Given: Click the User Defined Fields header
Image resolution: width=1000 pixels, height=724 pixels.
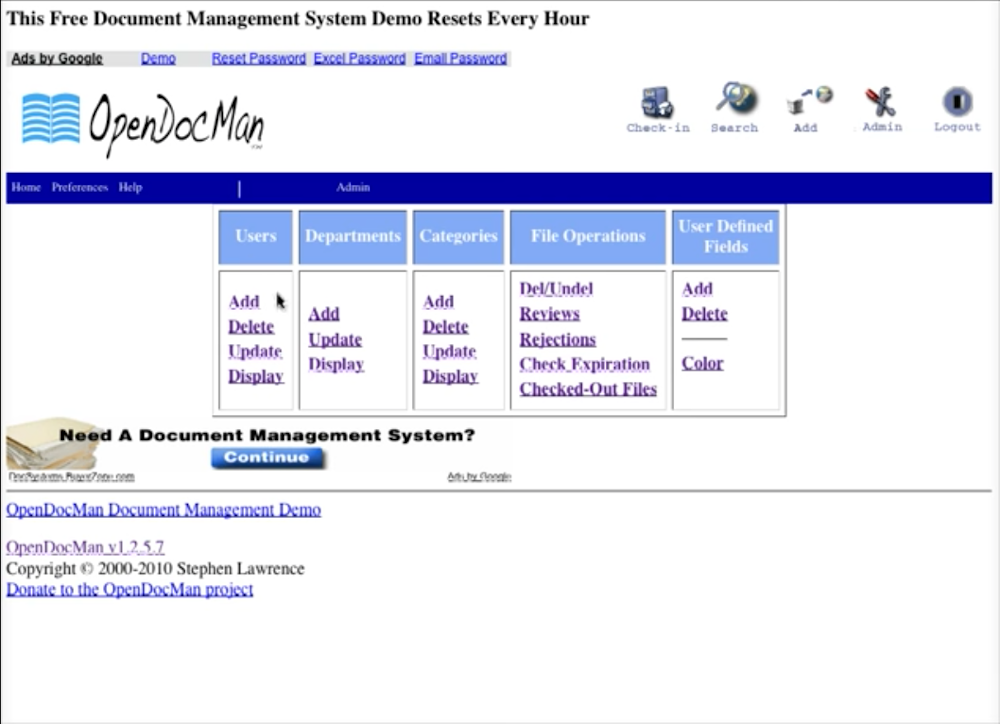Looking at the screenshot, I should pos(726,237).
